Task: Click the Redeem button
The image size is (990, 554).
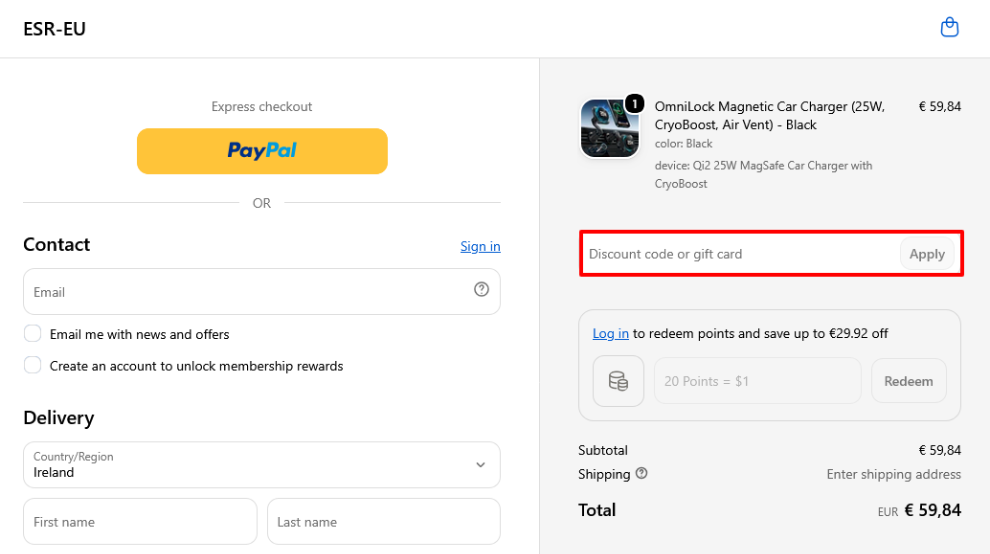Action: pyautogui.click(x=909, y=381)
